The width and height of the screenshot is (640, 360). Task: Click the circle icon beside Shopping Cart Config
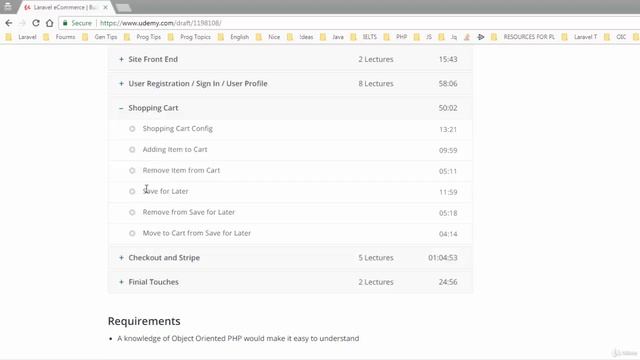[132, 129]
